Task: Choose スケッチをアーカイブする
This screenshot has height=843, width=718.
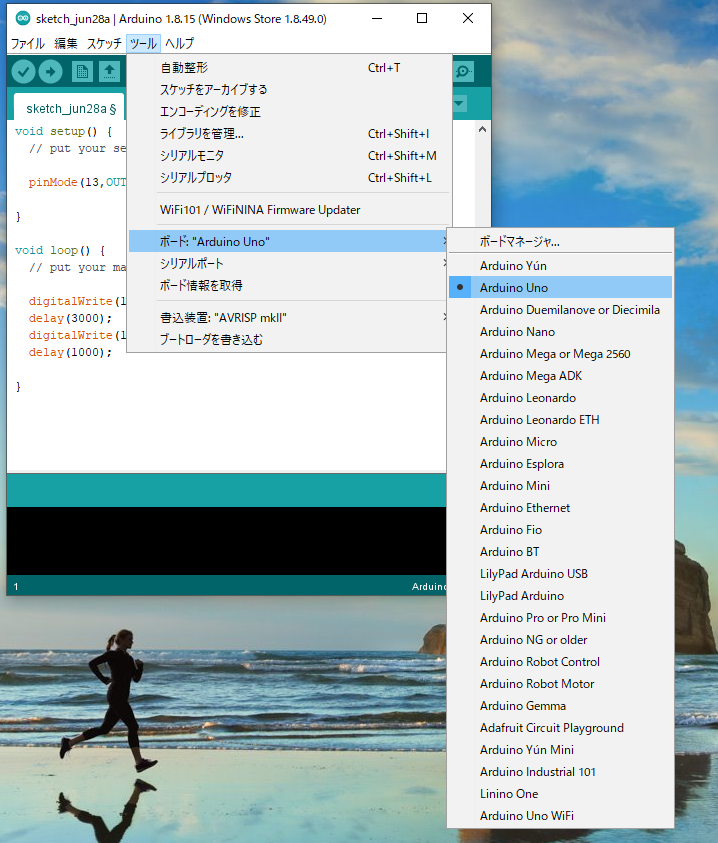Action: pos(289,90)
